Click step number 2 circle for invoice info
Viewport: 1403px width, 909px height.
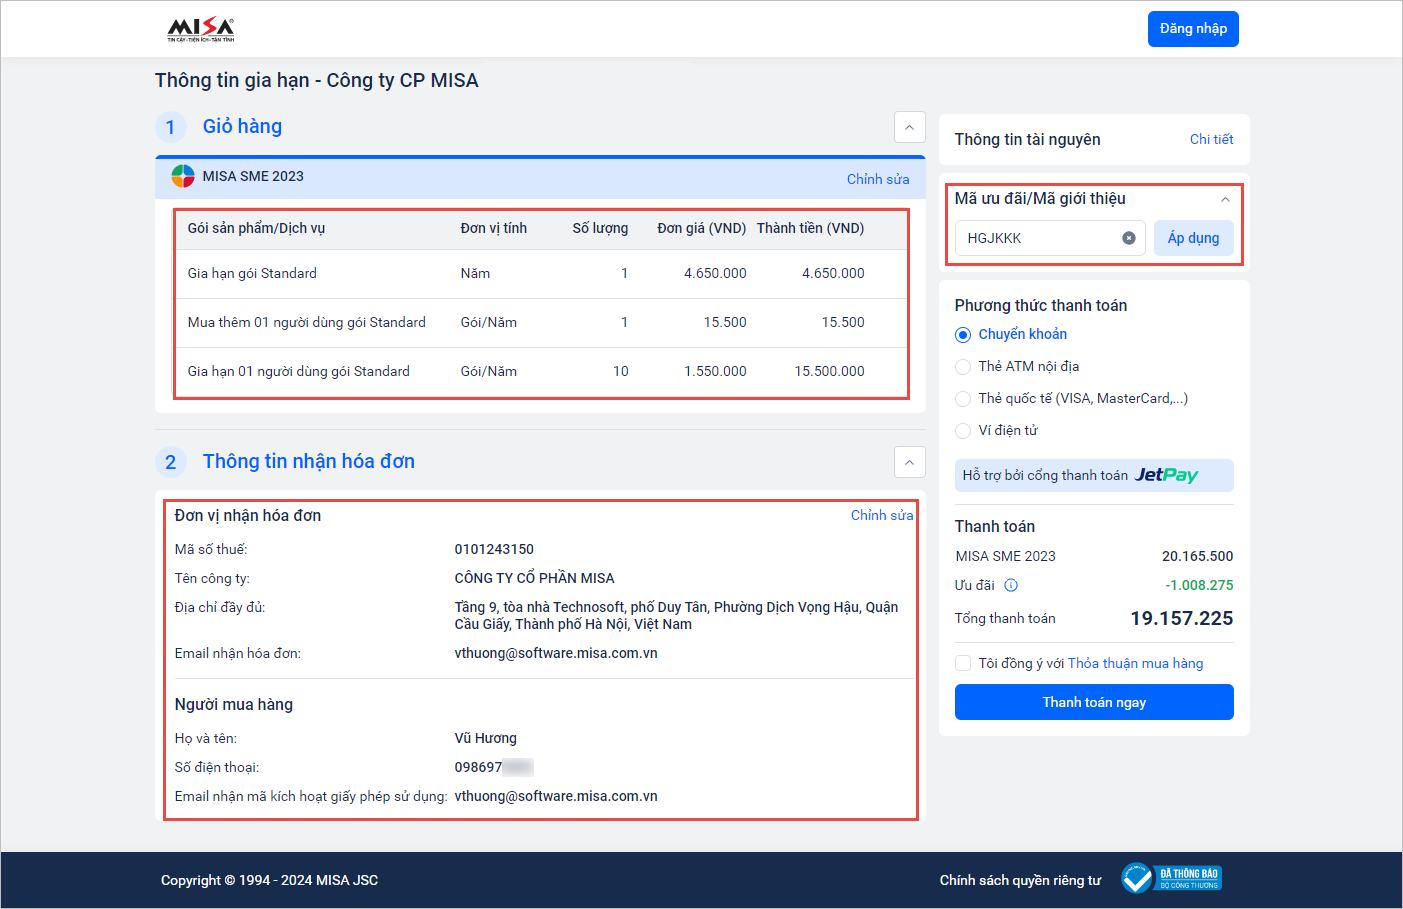pyautogui.click(x=171, y=462)
